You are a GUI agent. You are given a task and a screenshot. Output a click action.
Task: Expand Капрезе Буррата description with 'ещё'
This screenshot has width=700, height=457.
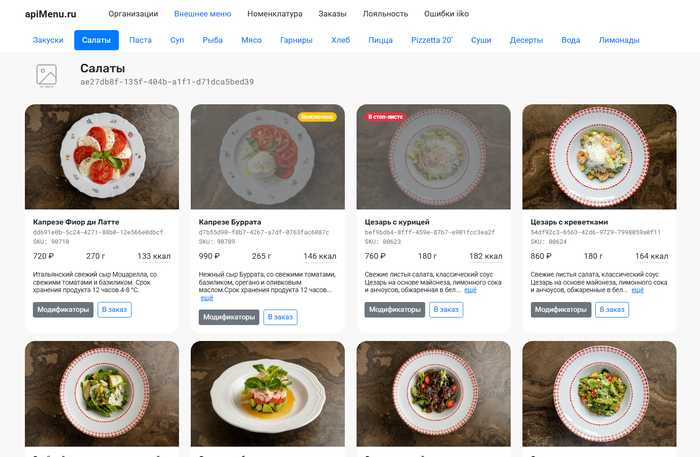point(207,297)
